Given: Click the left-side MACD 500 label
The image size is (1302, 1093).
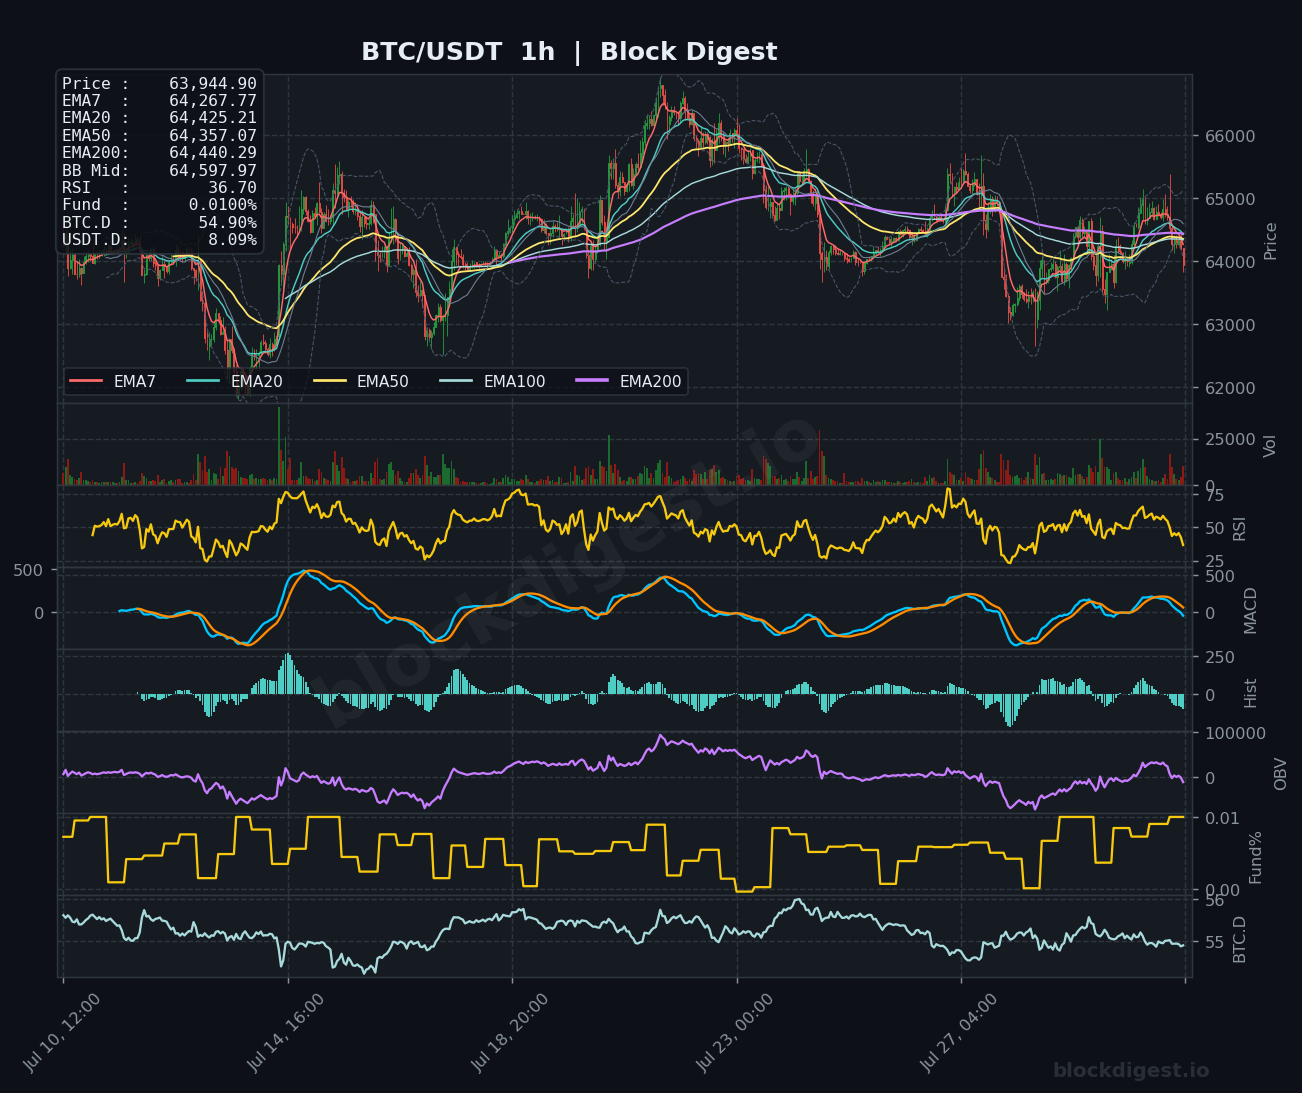Looking at the screenshot, I should 30,570.
